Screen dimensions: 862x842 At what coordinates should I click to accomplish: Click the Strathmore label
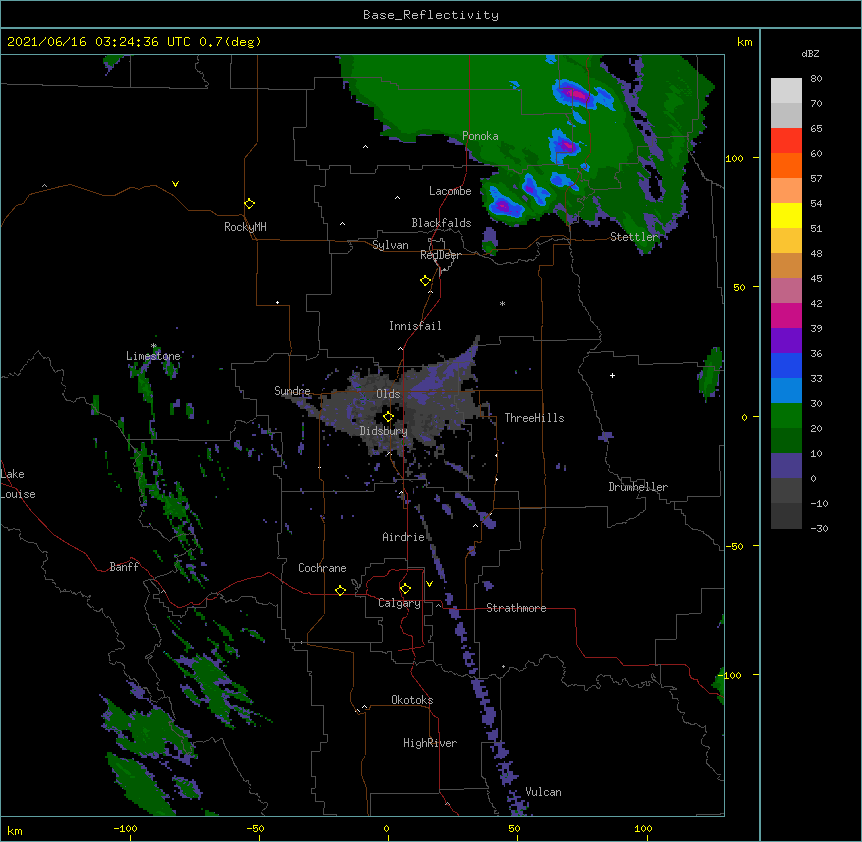(516, 608)
